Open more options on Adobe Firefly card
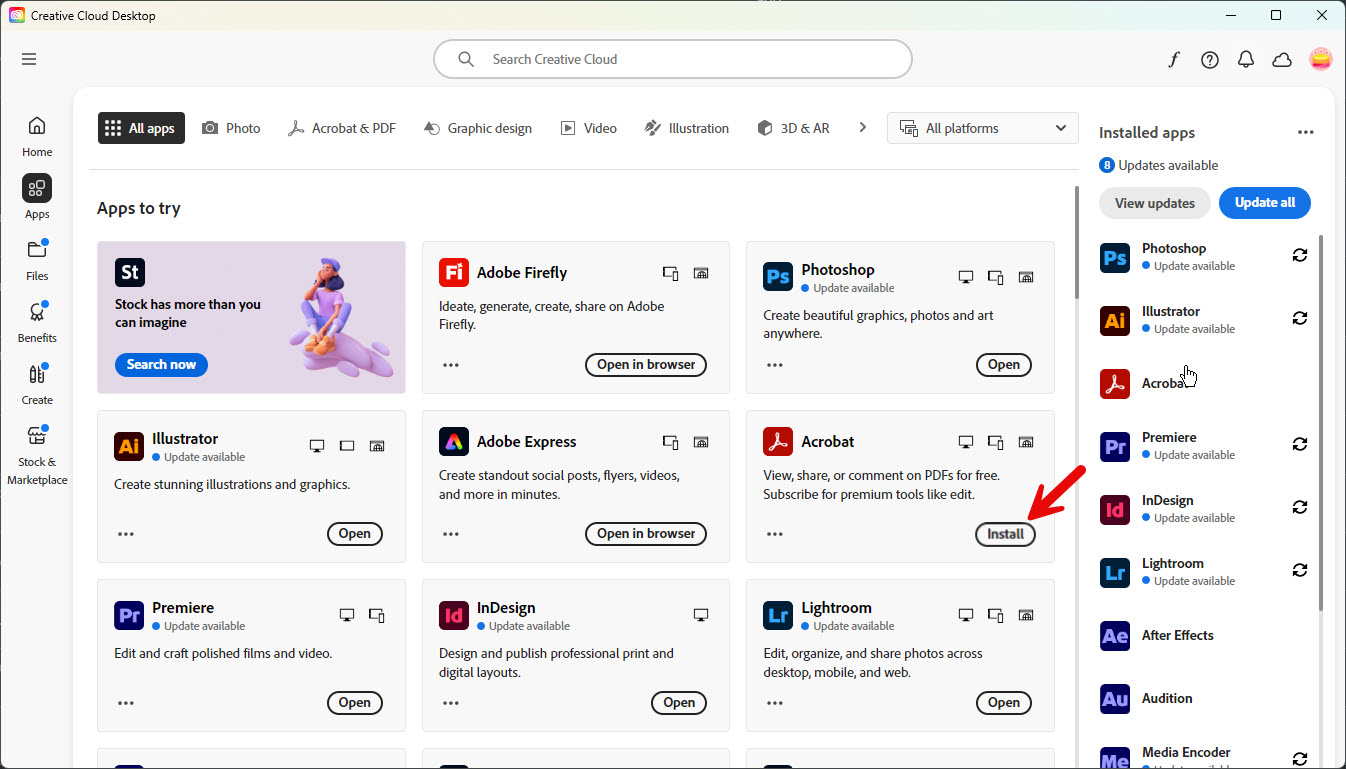This screenshot has width=1346, height=769. pyautogui.click(x=451, y=365)
